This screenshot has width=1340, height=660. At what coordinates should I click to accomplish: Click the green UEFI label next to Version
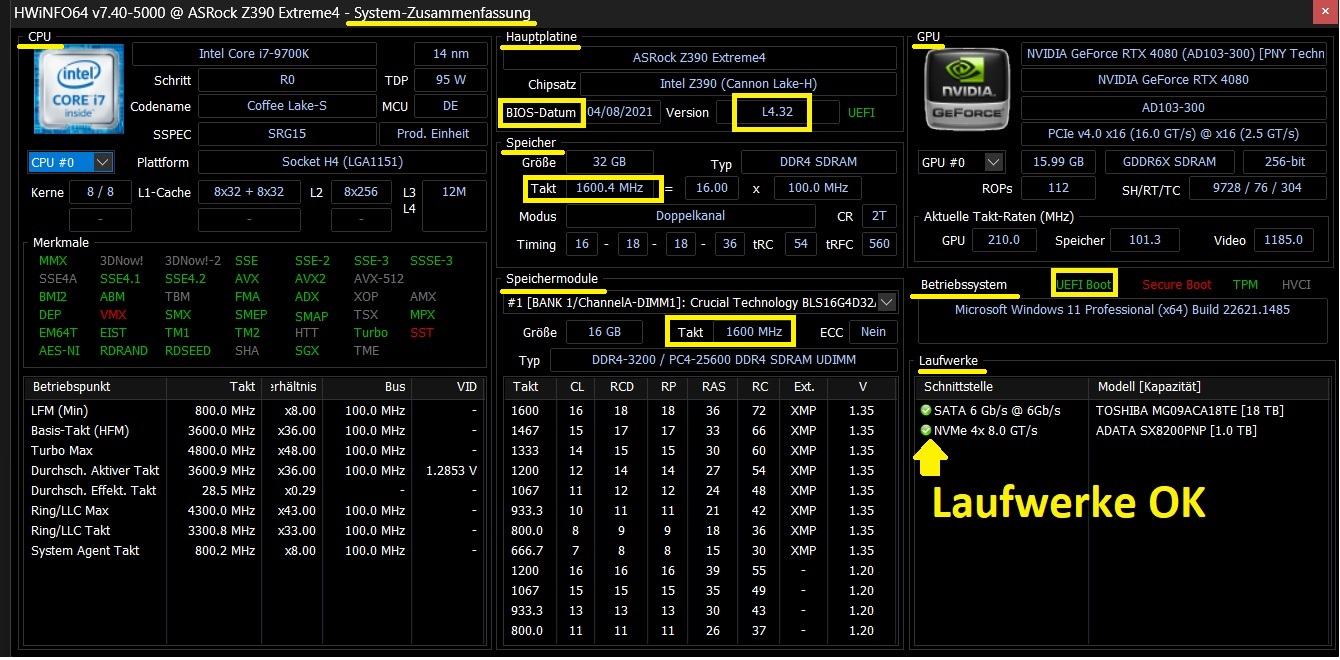point(861,112)
